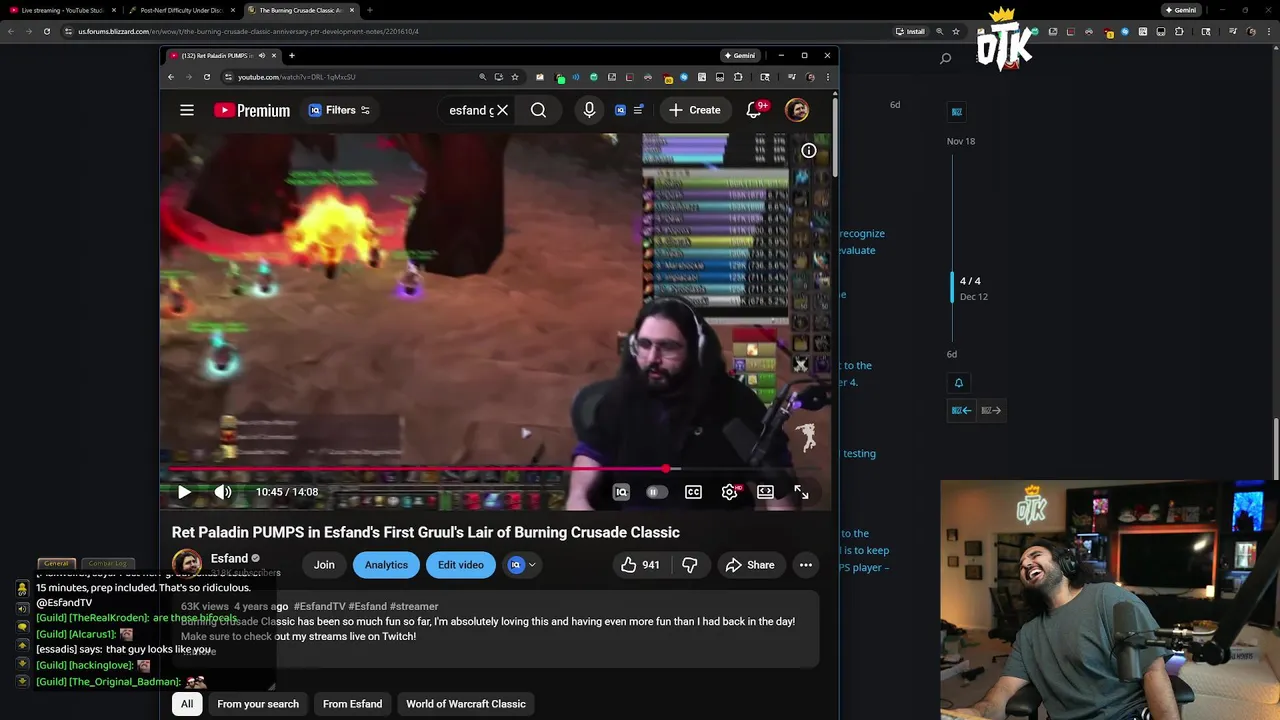Image resolution: width=1280 pixels, height=720 pixels.
Task: Reload the YouTube page in front window
Action: pyautogui.click(x=207, y=77)
